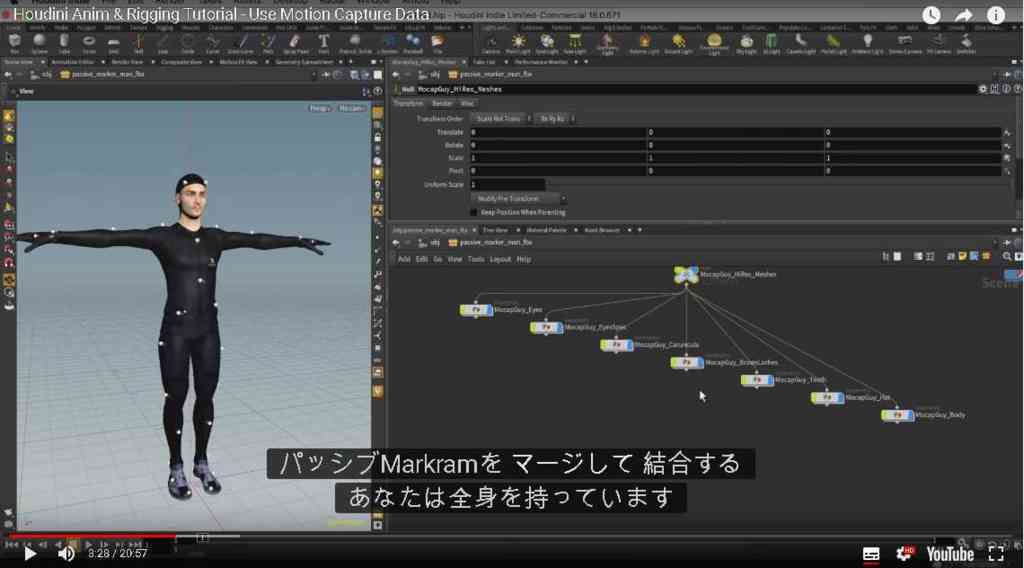Create an Area Light from the shelf

pyautogui.click(x=575, y=44)
